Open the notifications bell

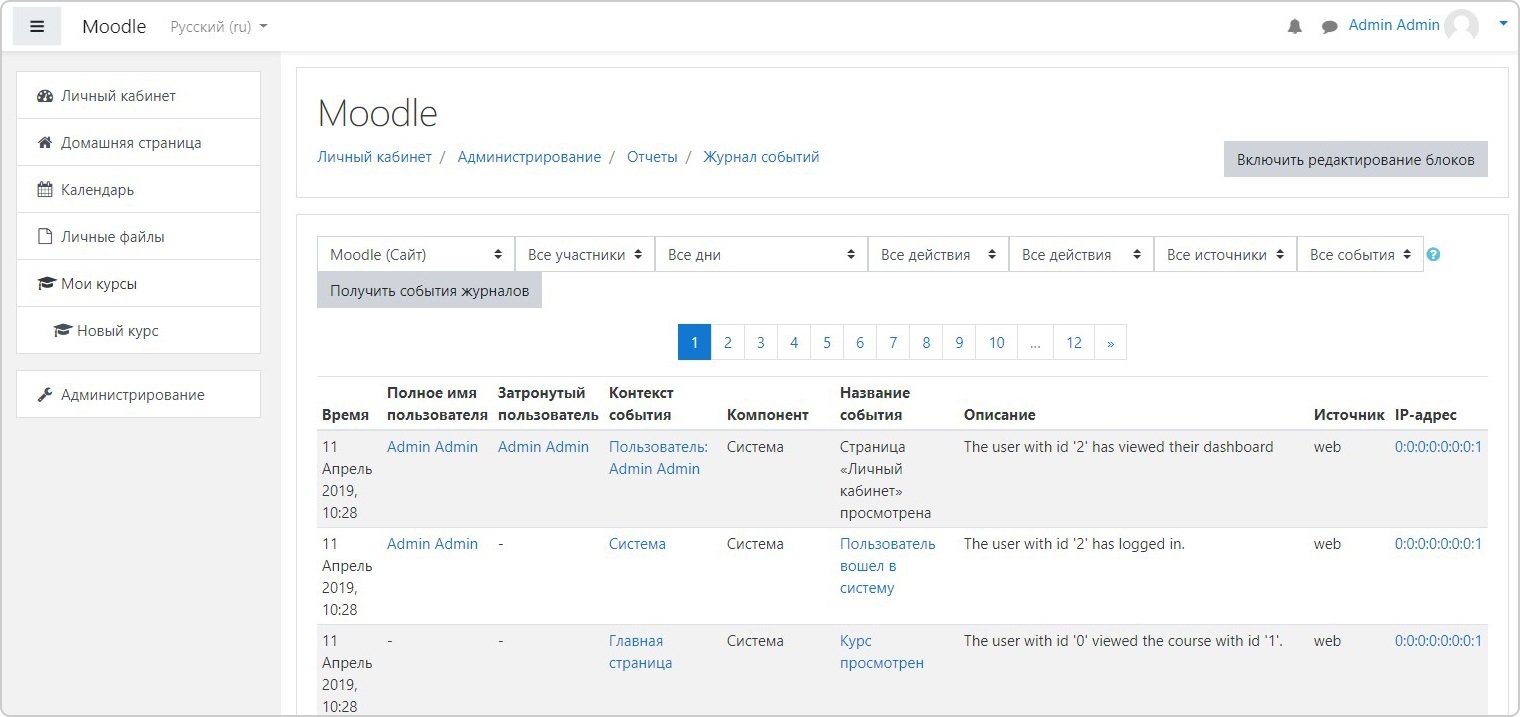[1294, 27]
